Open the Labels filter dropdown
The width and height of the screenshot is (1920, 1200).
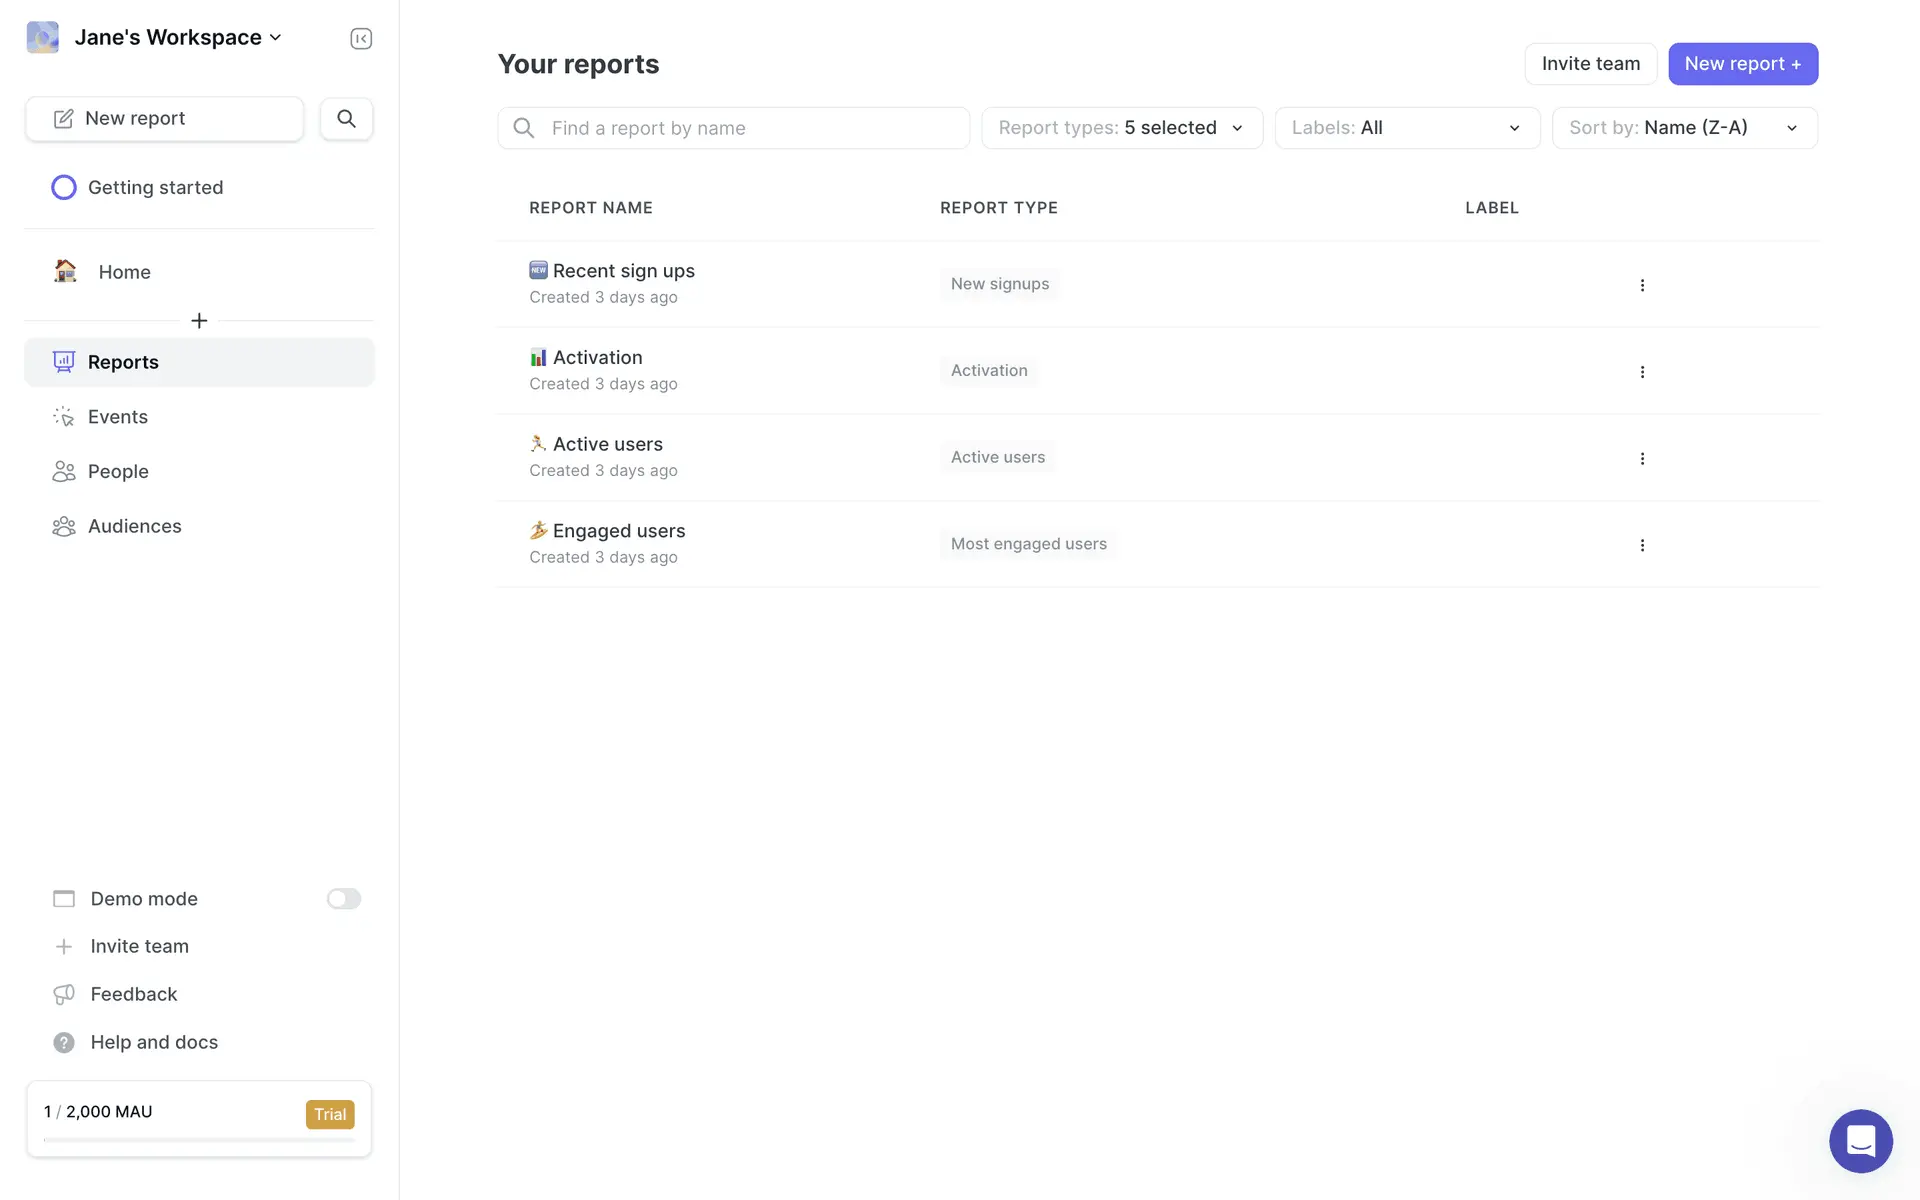click(1407, 128)
